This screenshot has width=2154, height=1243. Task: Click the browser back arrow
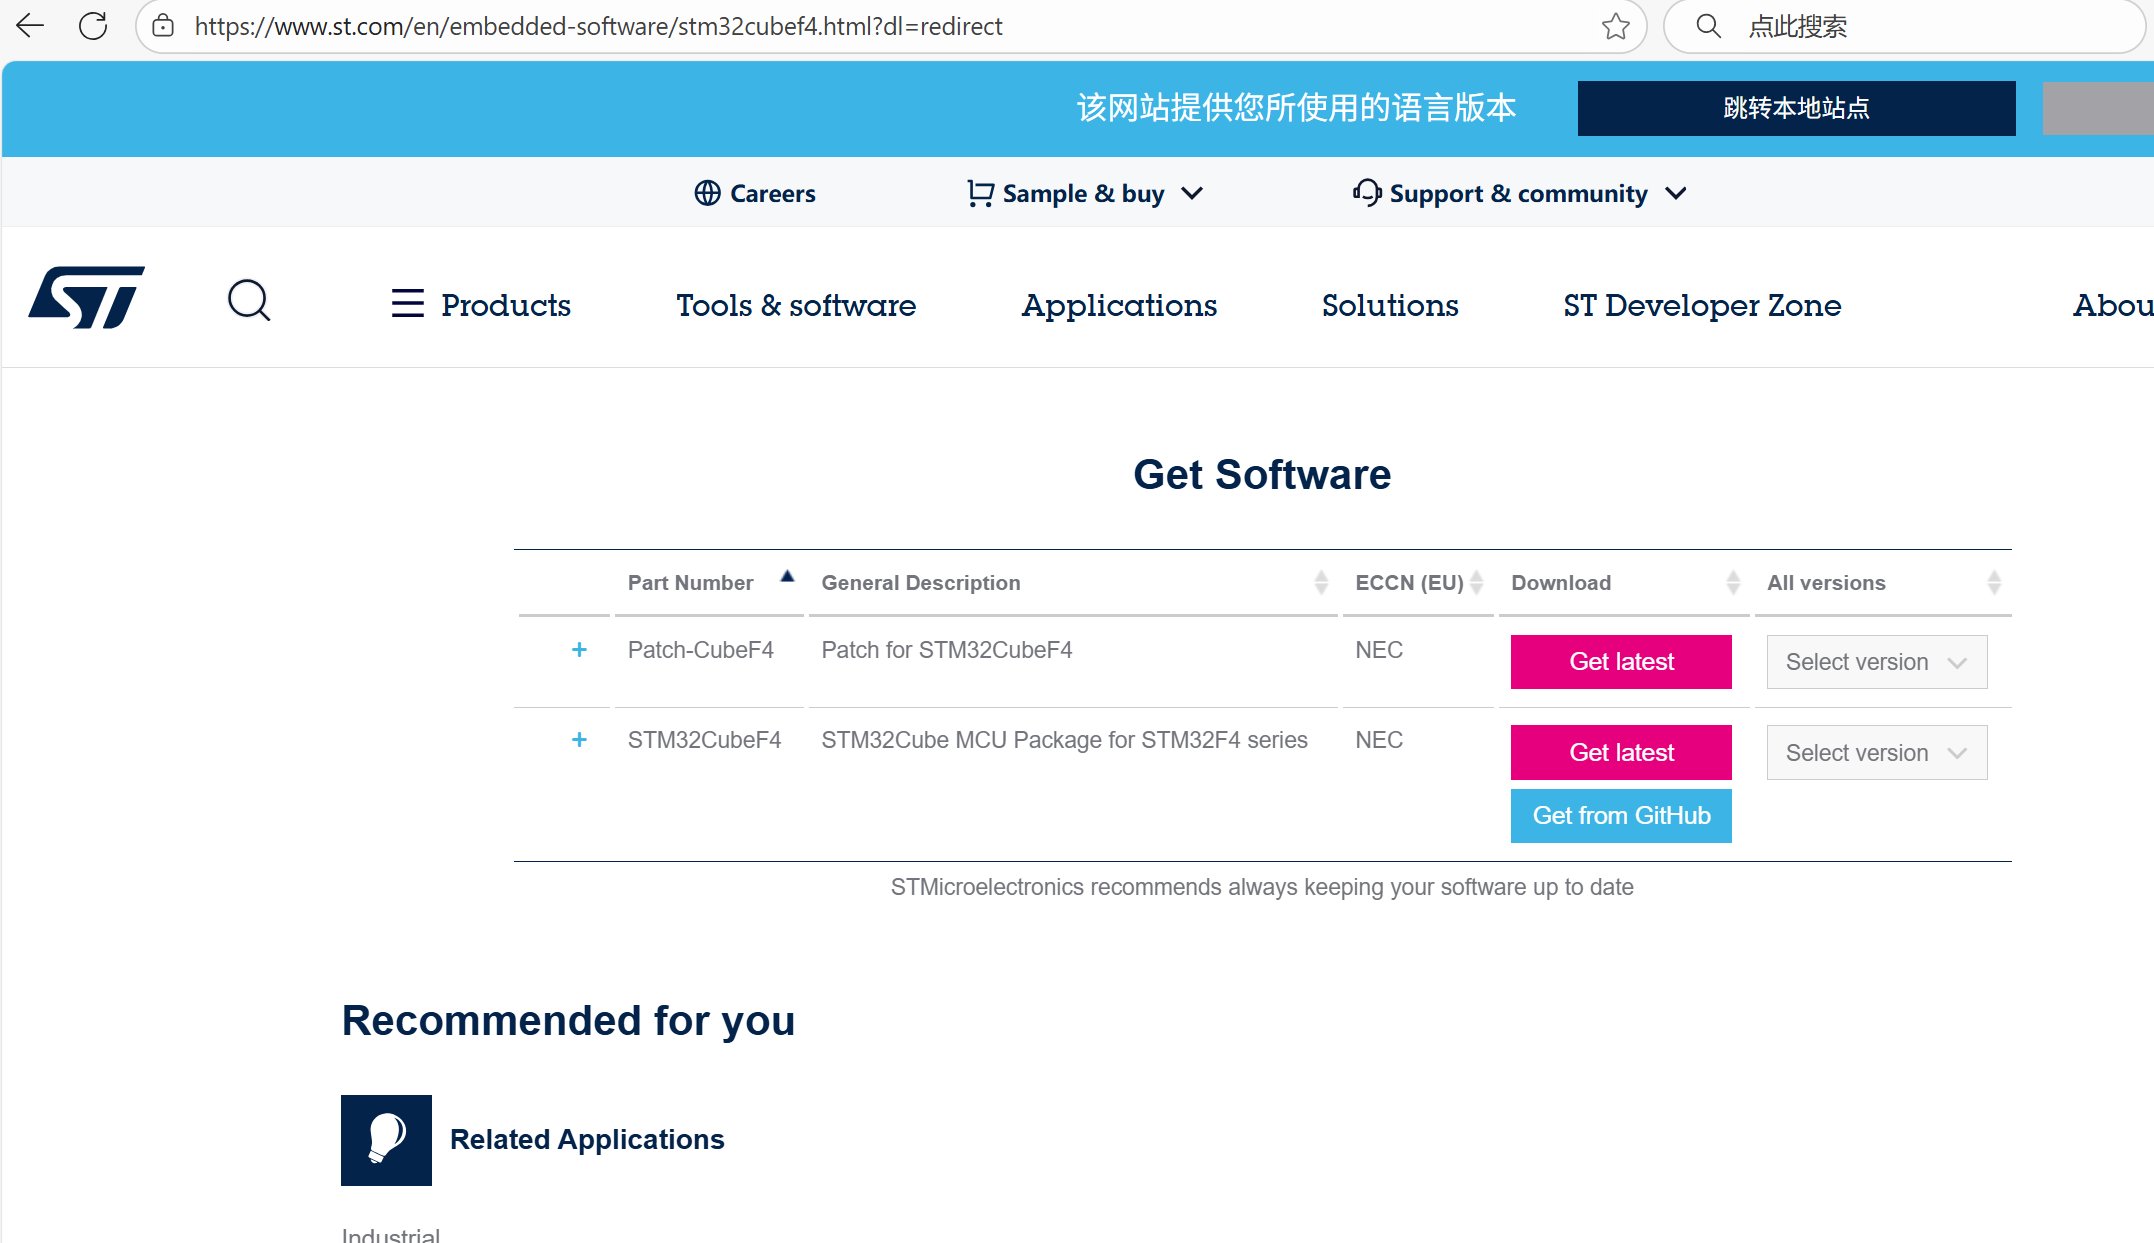pyautogui.click(x=31, y=26)
